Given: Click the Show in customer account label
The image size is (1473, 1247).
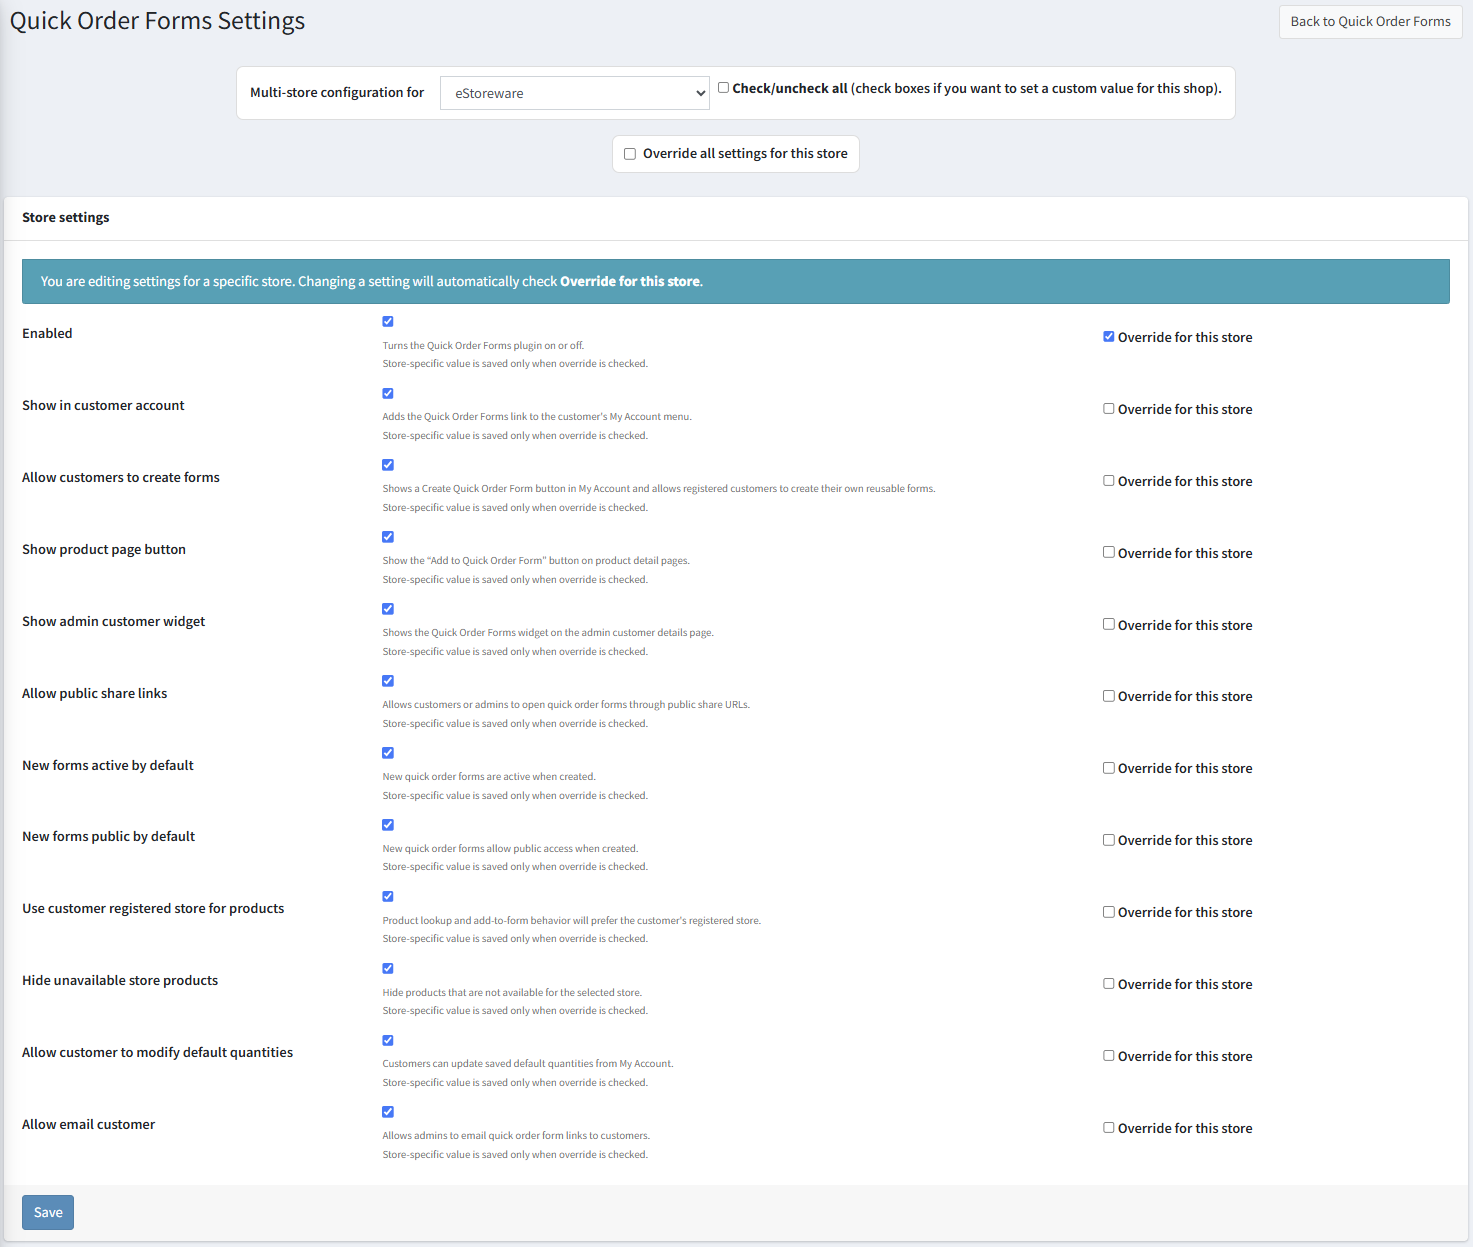Looking at the screenshot, I should (103, 406).
